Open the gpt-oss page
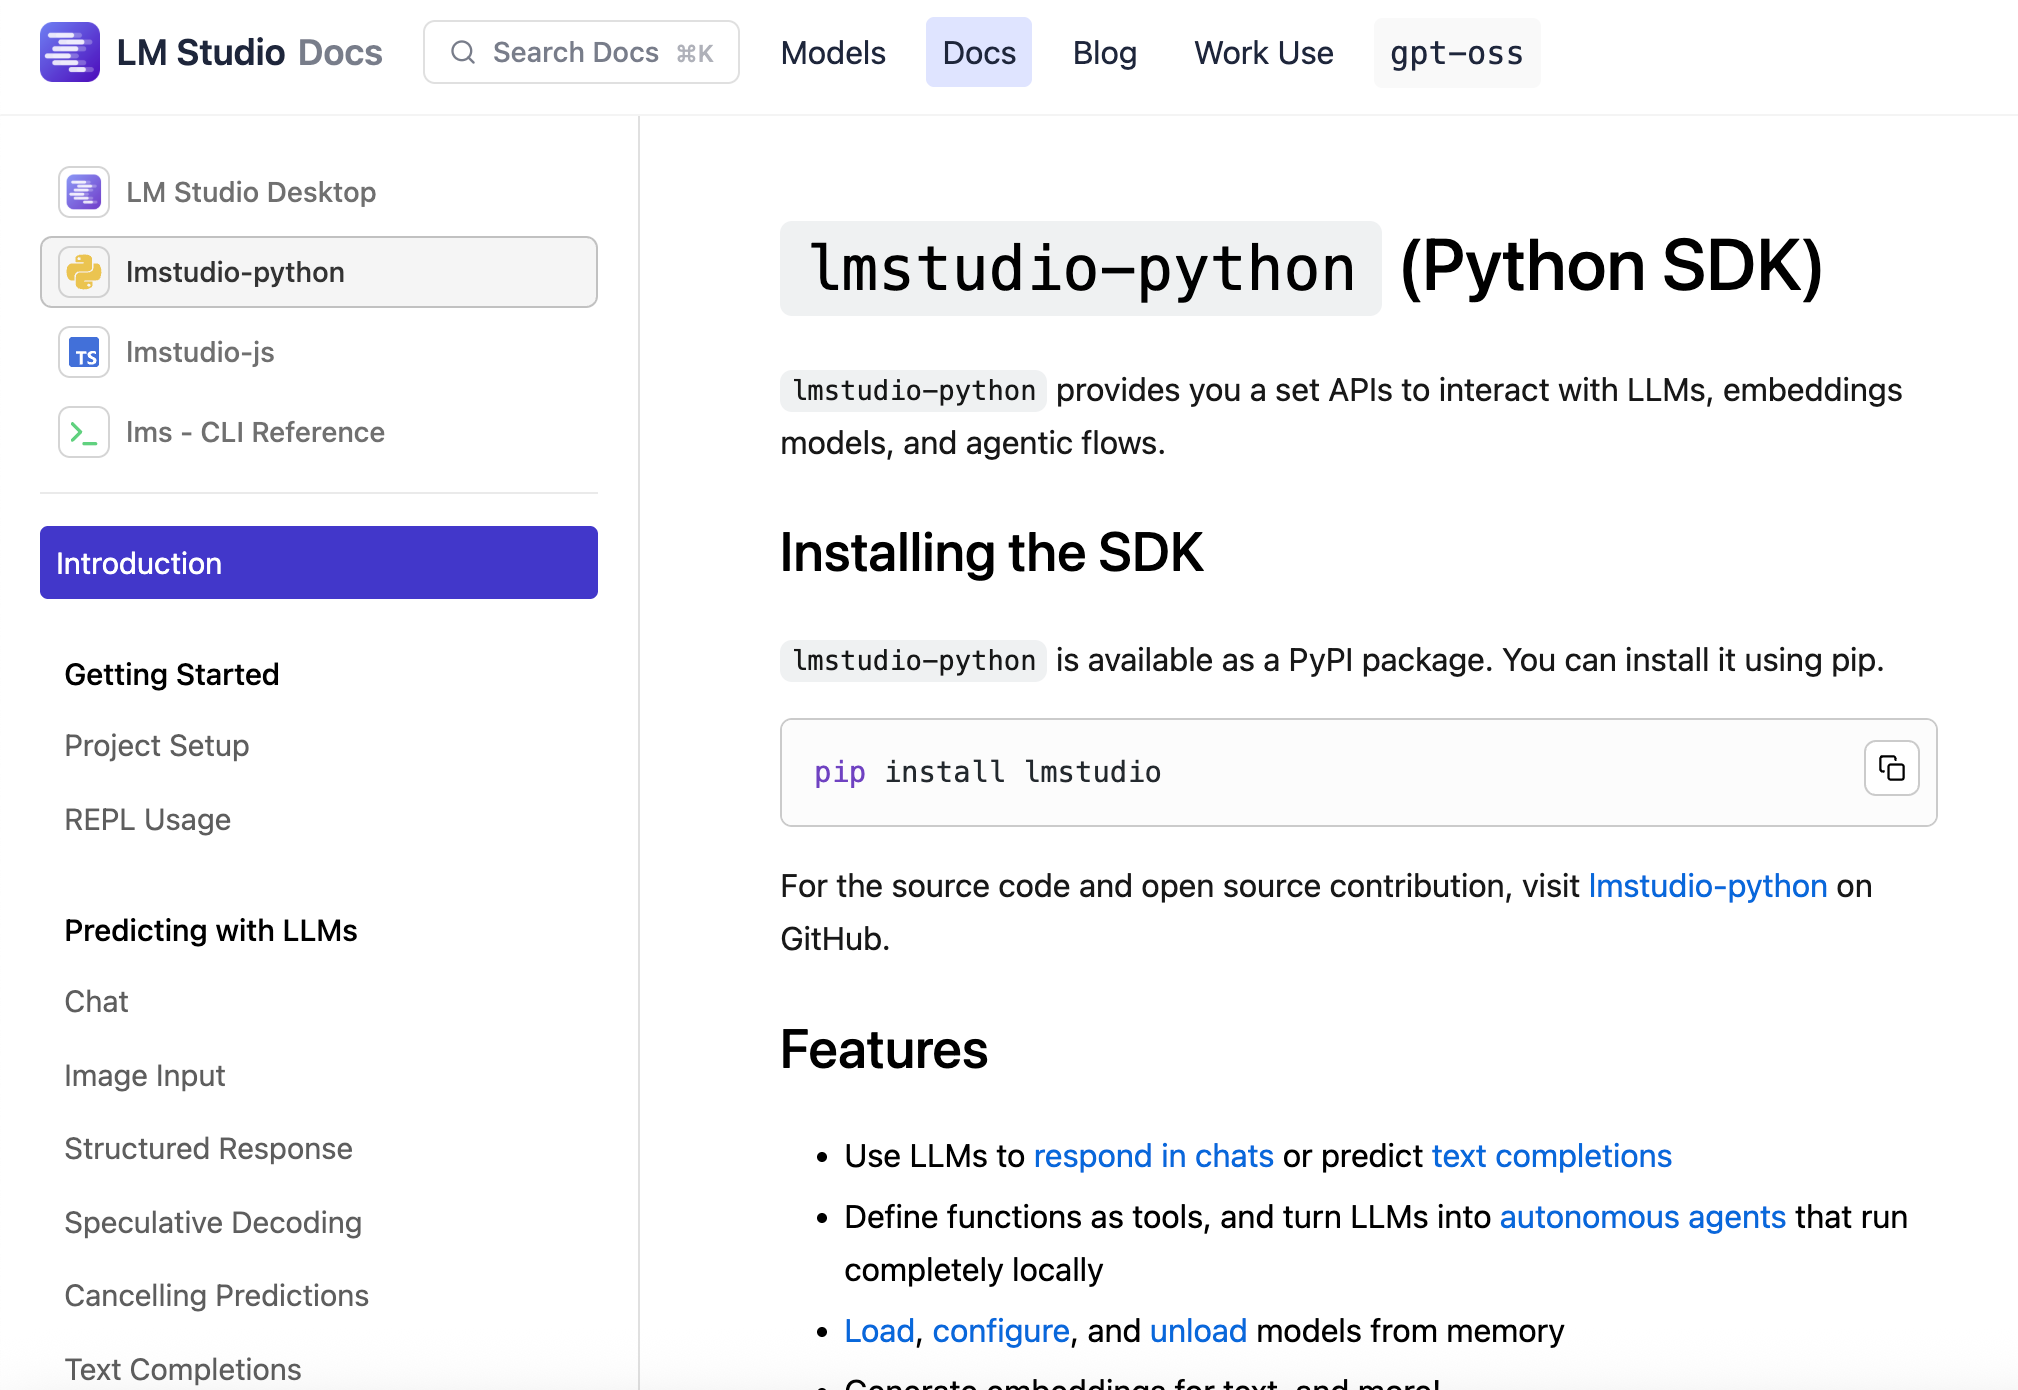The height and width of the screenshot is (1390, 2018). click(1455, 52)
